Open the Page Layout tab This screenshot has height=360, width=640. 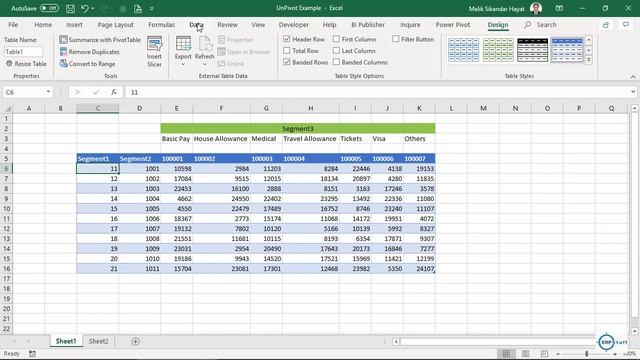click(x=116, y=25)
